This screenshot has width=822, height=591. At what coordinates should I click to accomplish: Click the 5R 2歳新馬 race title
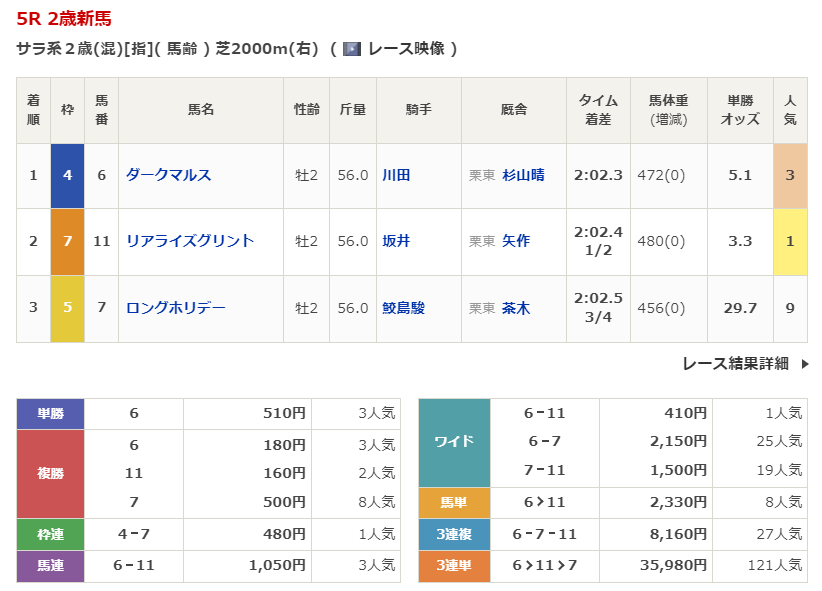coord(64,18)
